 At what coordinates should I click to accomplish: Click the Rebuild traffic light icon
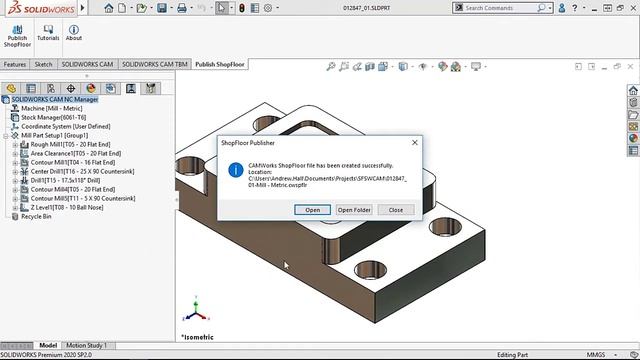[242, 8]
